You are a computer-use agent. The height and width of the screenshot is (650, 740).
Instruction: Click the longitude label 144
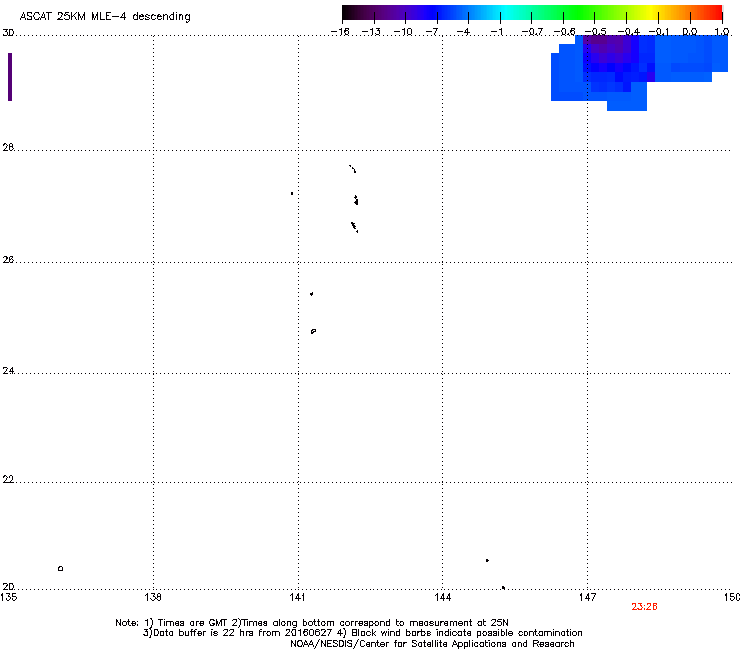tap(442, 598)
